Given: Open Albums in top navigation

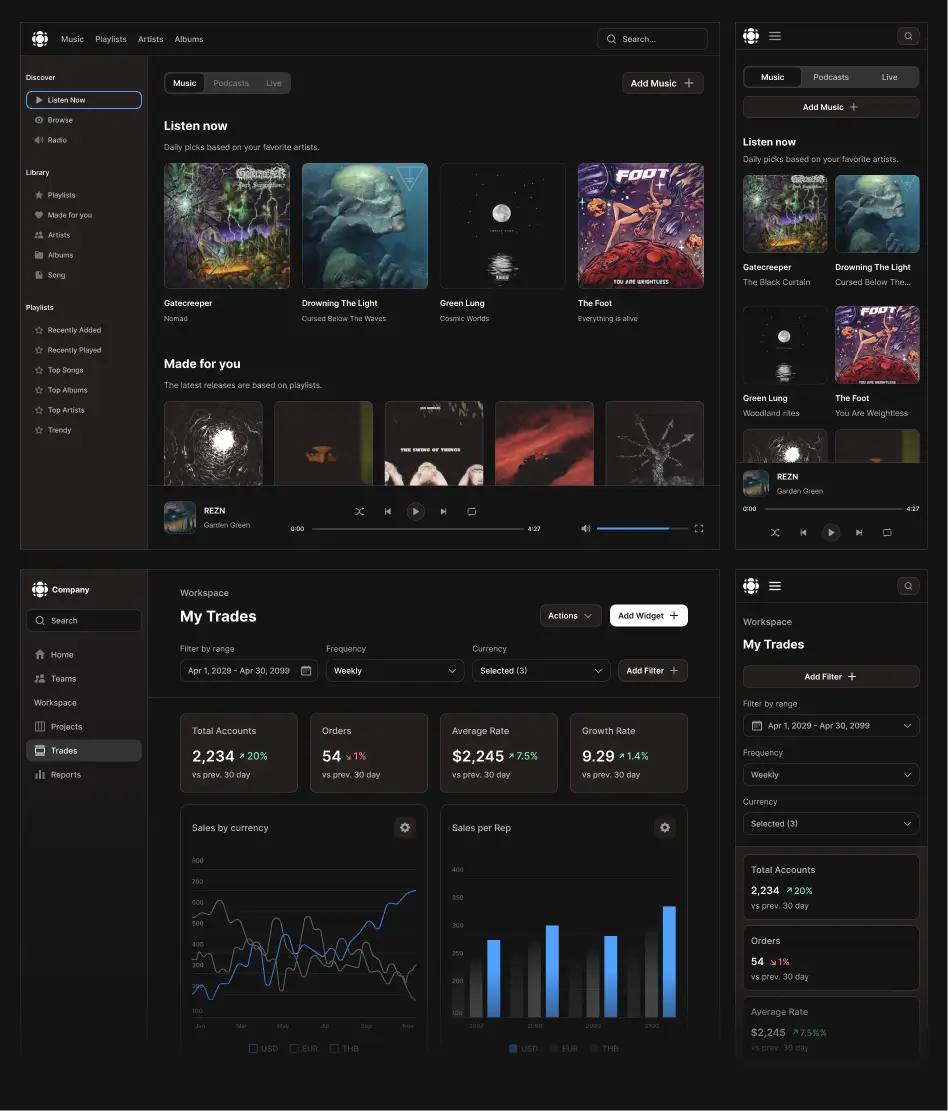Looking at the screenshot, I should click(x=188, y=39).
